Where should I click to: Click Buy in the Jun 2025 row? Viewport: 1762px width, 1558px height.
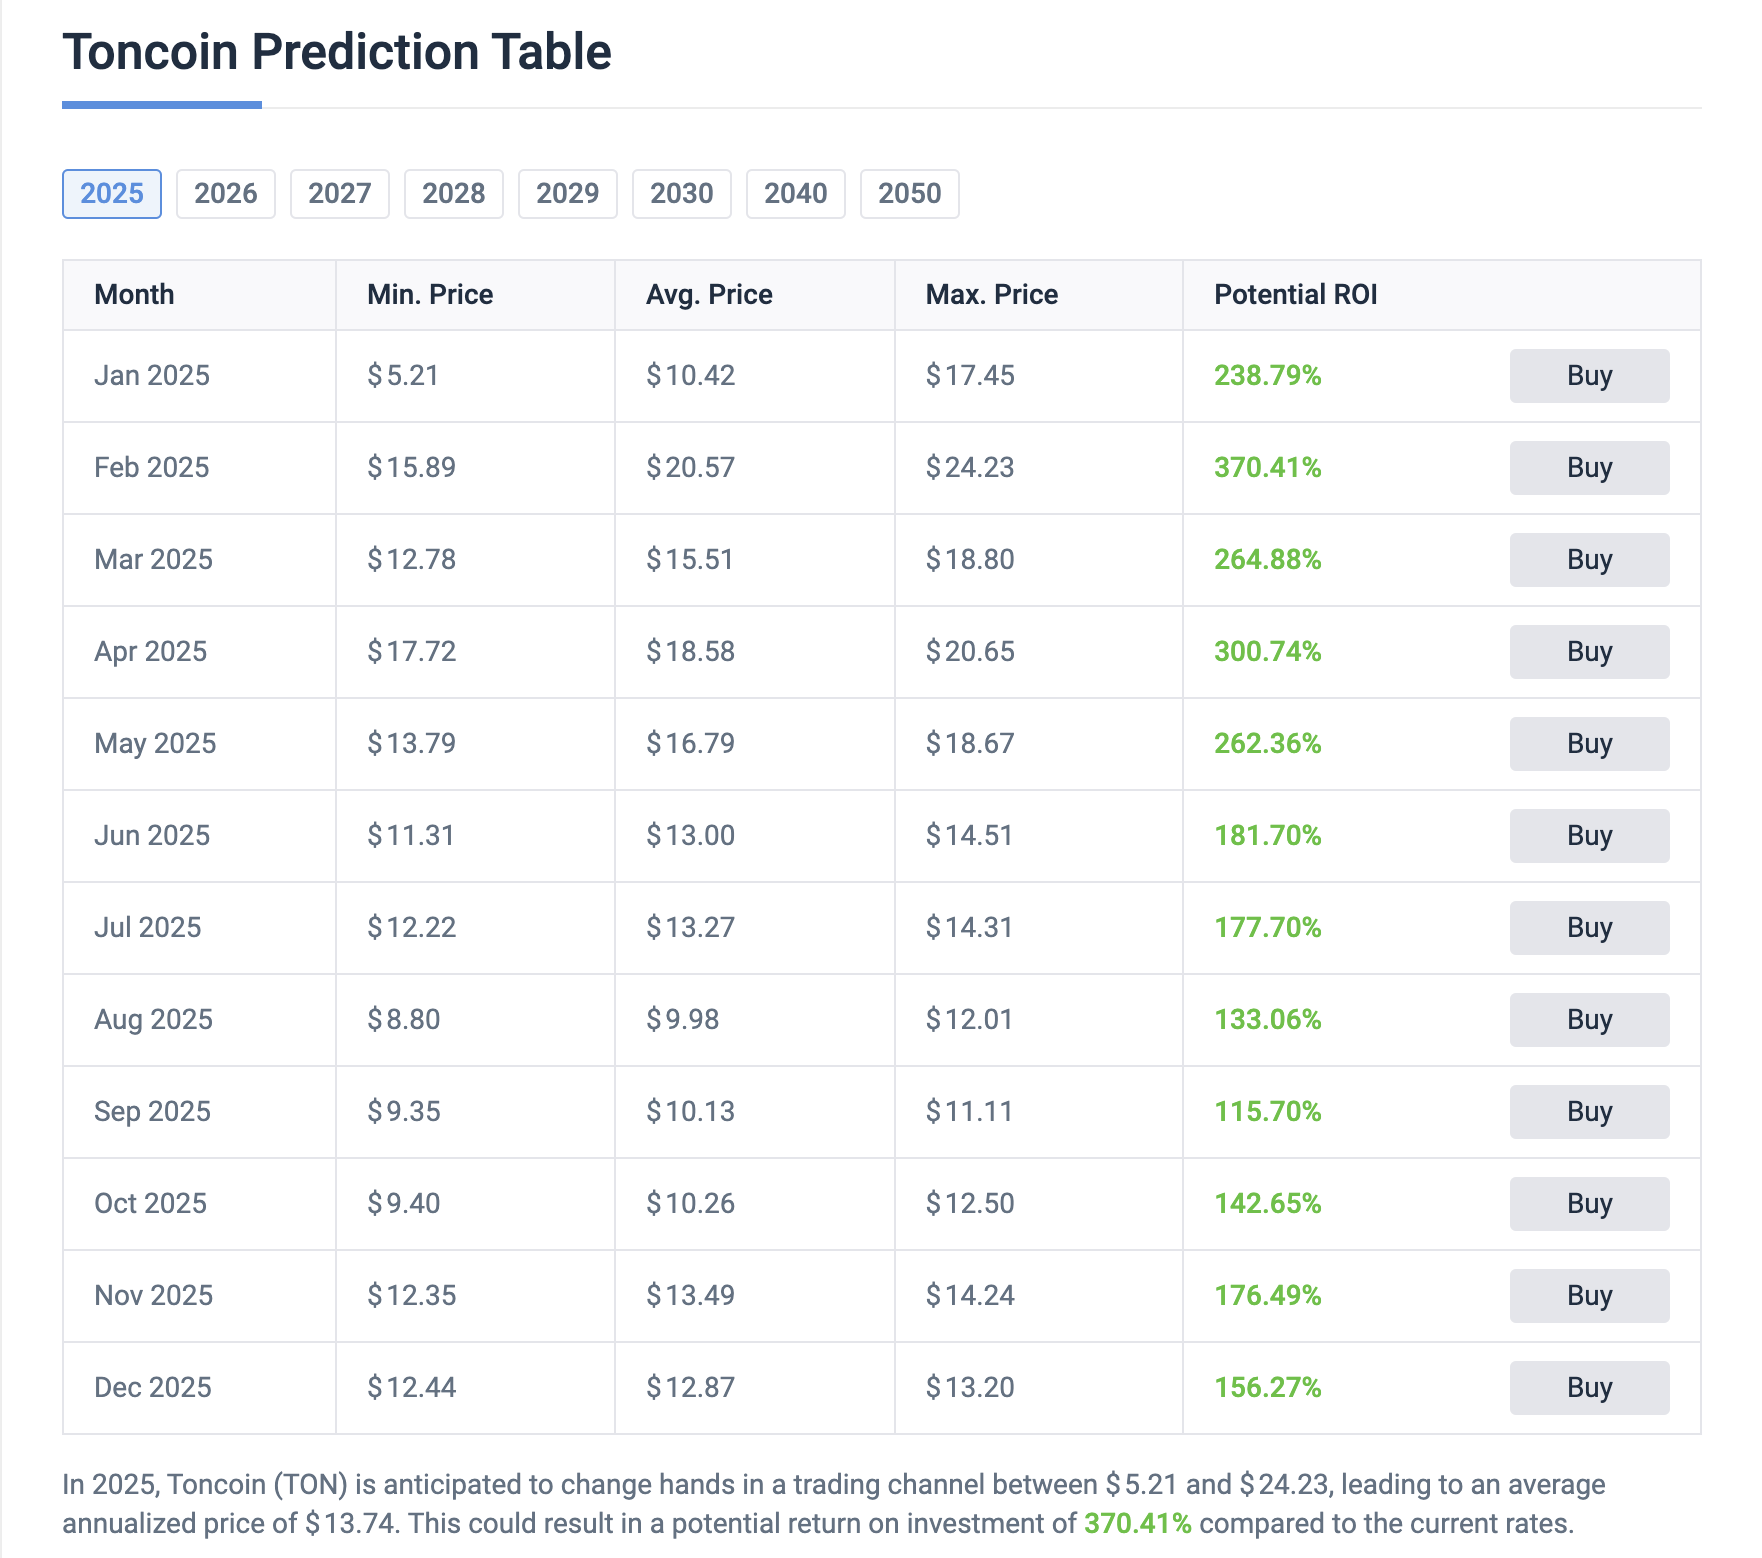[1589, 836]
